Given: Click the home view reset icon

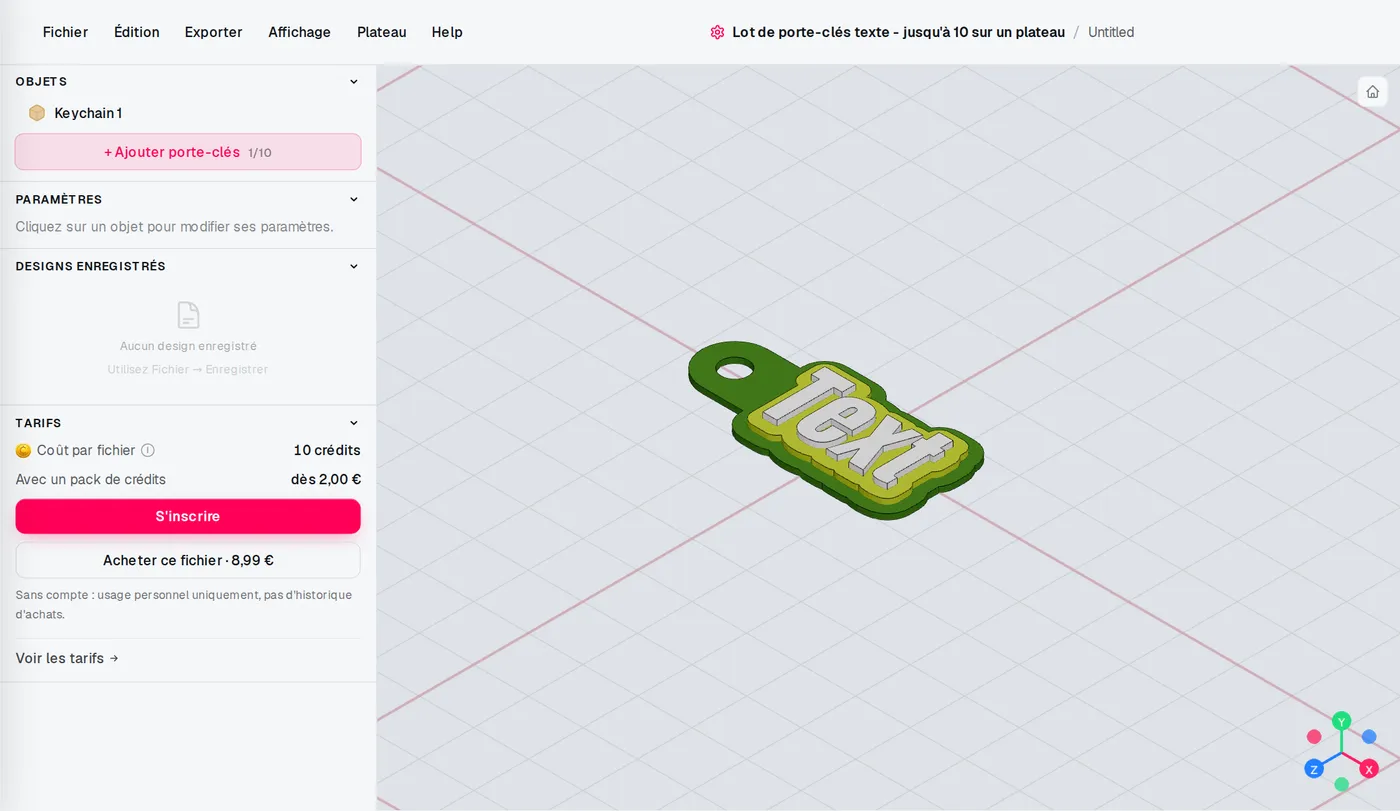Looking at the screenshot, I should [1372, 92].
